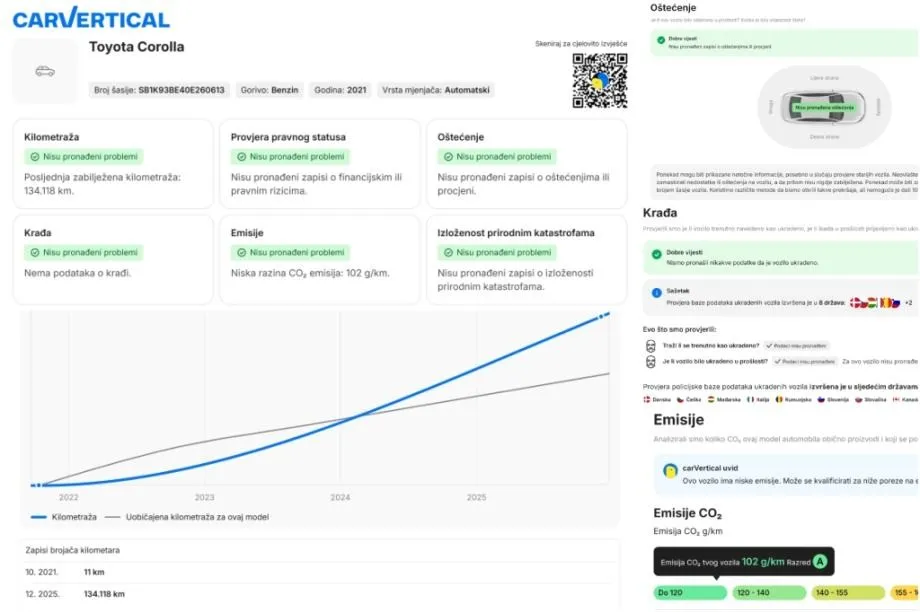Select the yellow '140 - 155' emission band

[x=848, y=593]
